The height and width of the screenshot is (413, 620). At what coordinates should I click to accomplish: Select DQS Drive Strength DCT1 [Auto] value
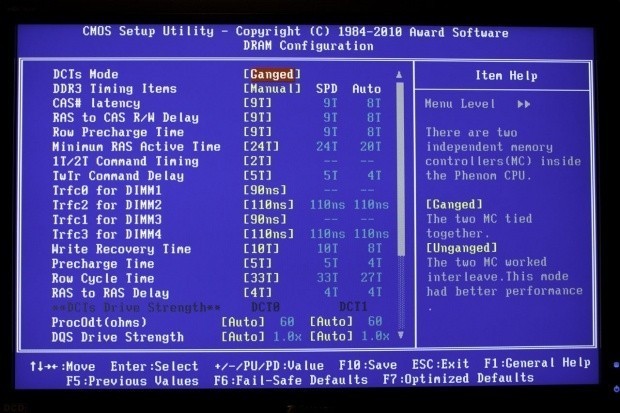point(331,336)
